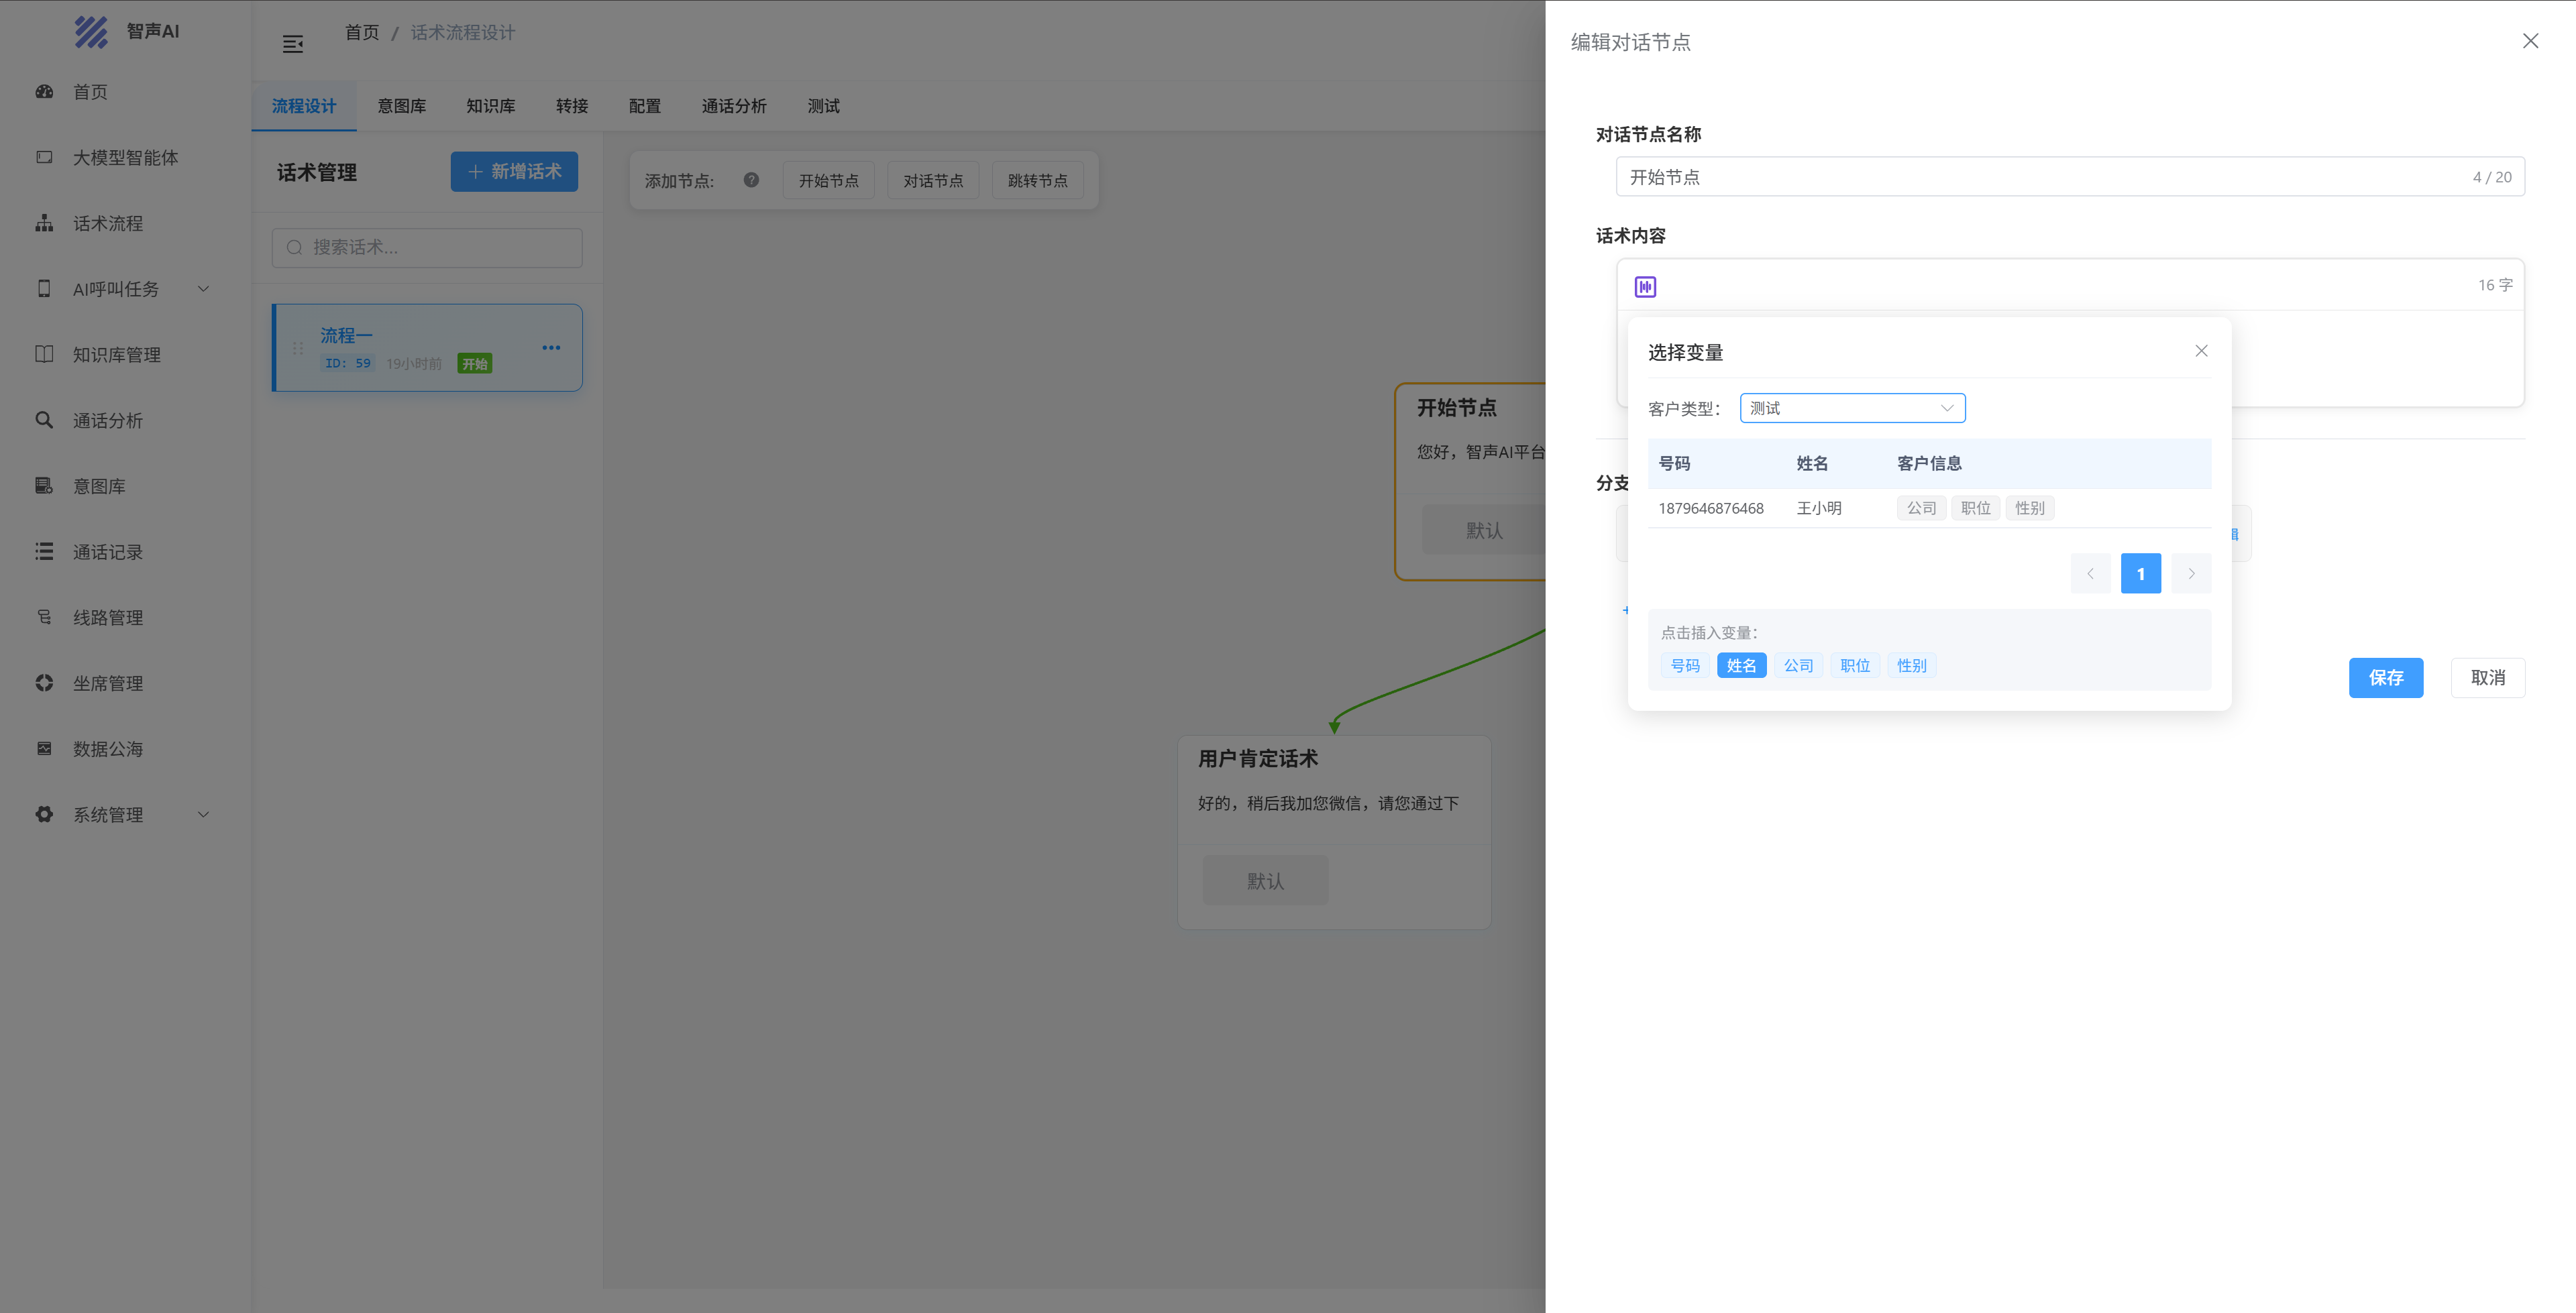Viewport: 2576px width, 1313px height.
Task: Click the 对话节点名称 input field
Action: (2040, 177)
